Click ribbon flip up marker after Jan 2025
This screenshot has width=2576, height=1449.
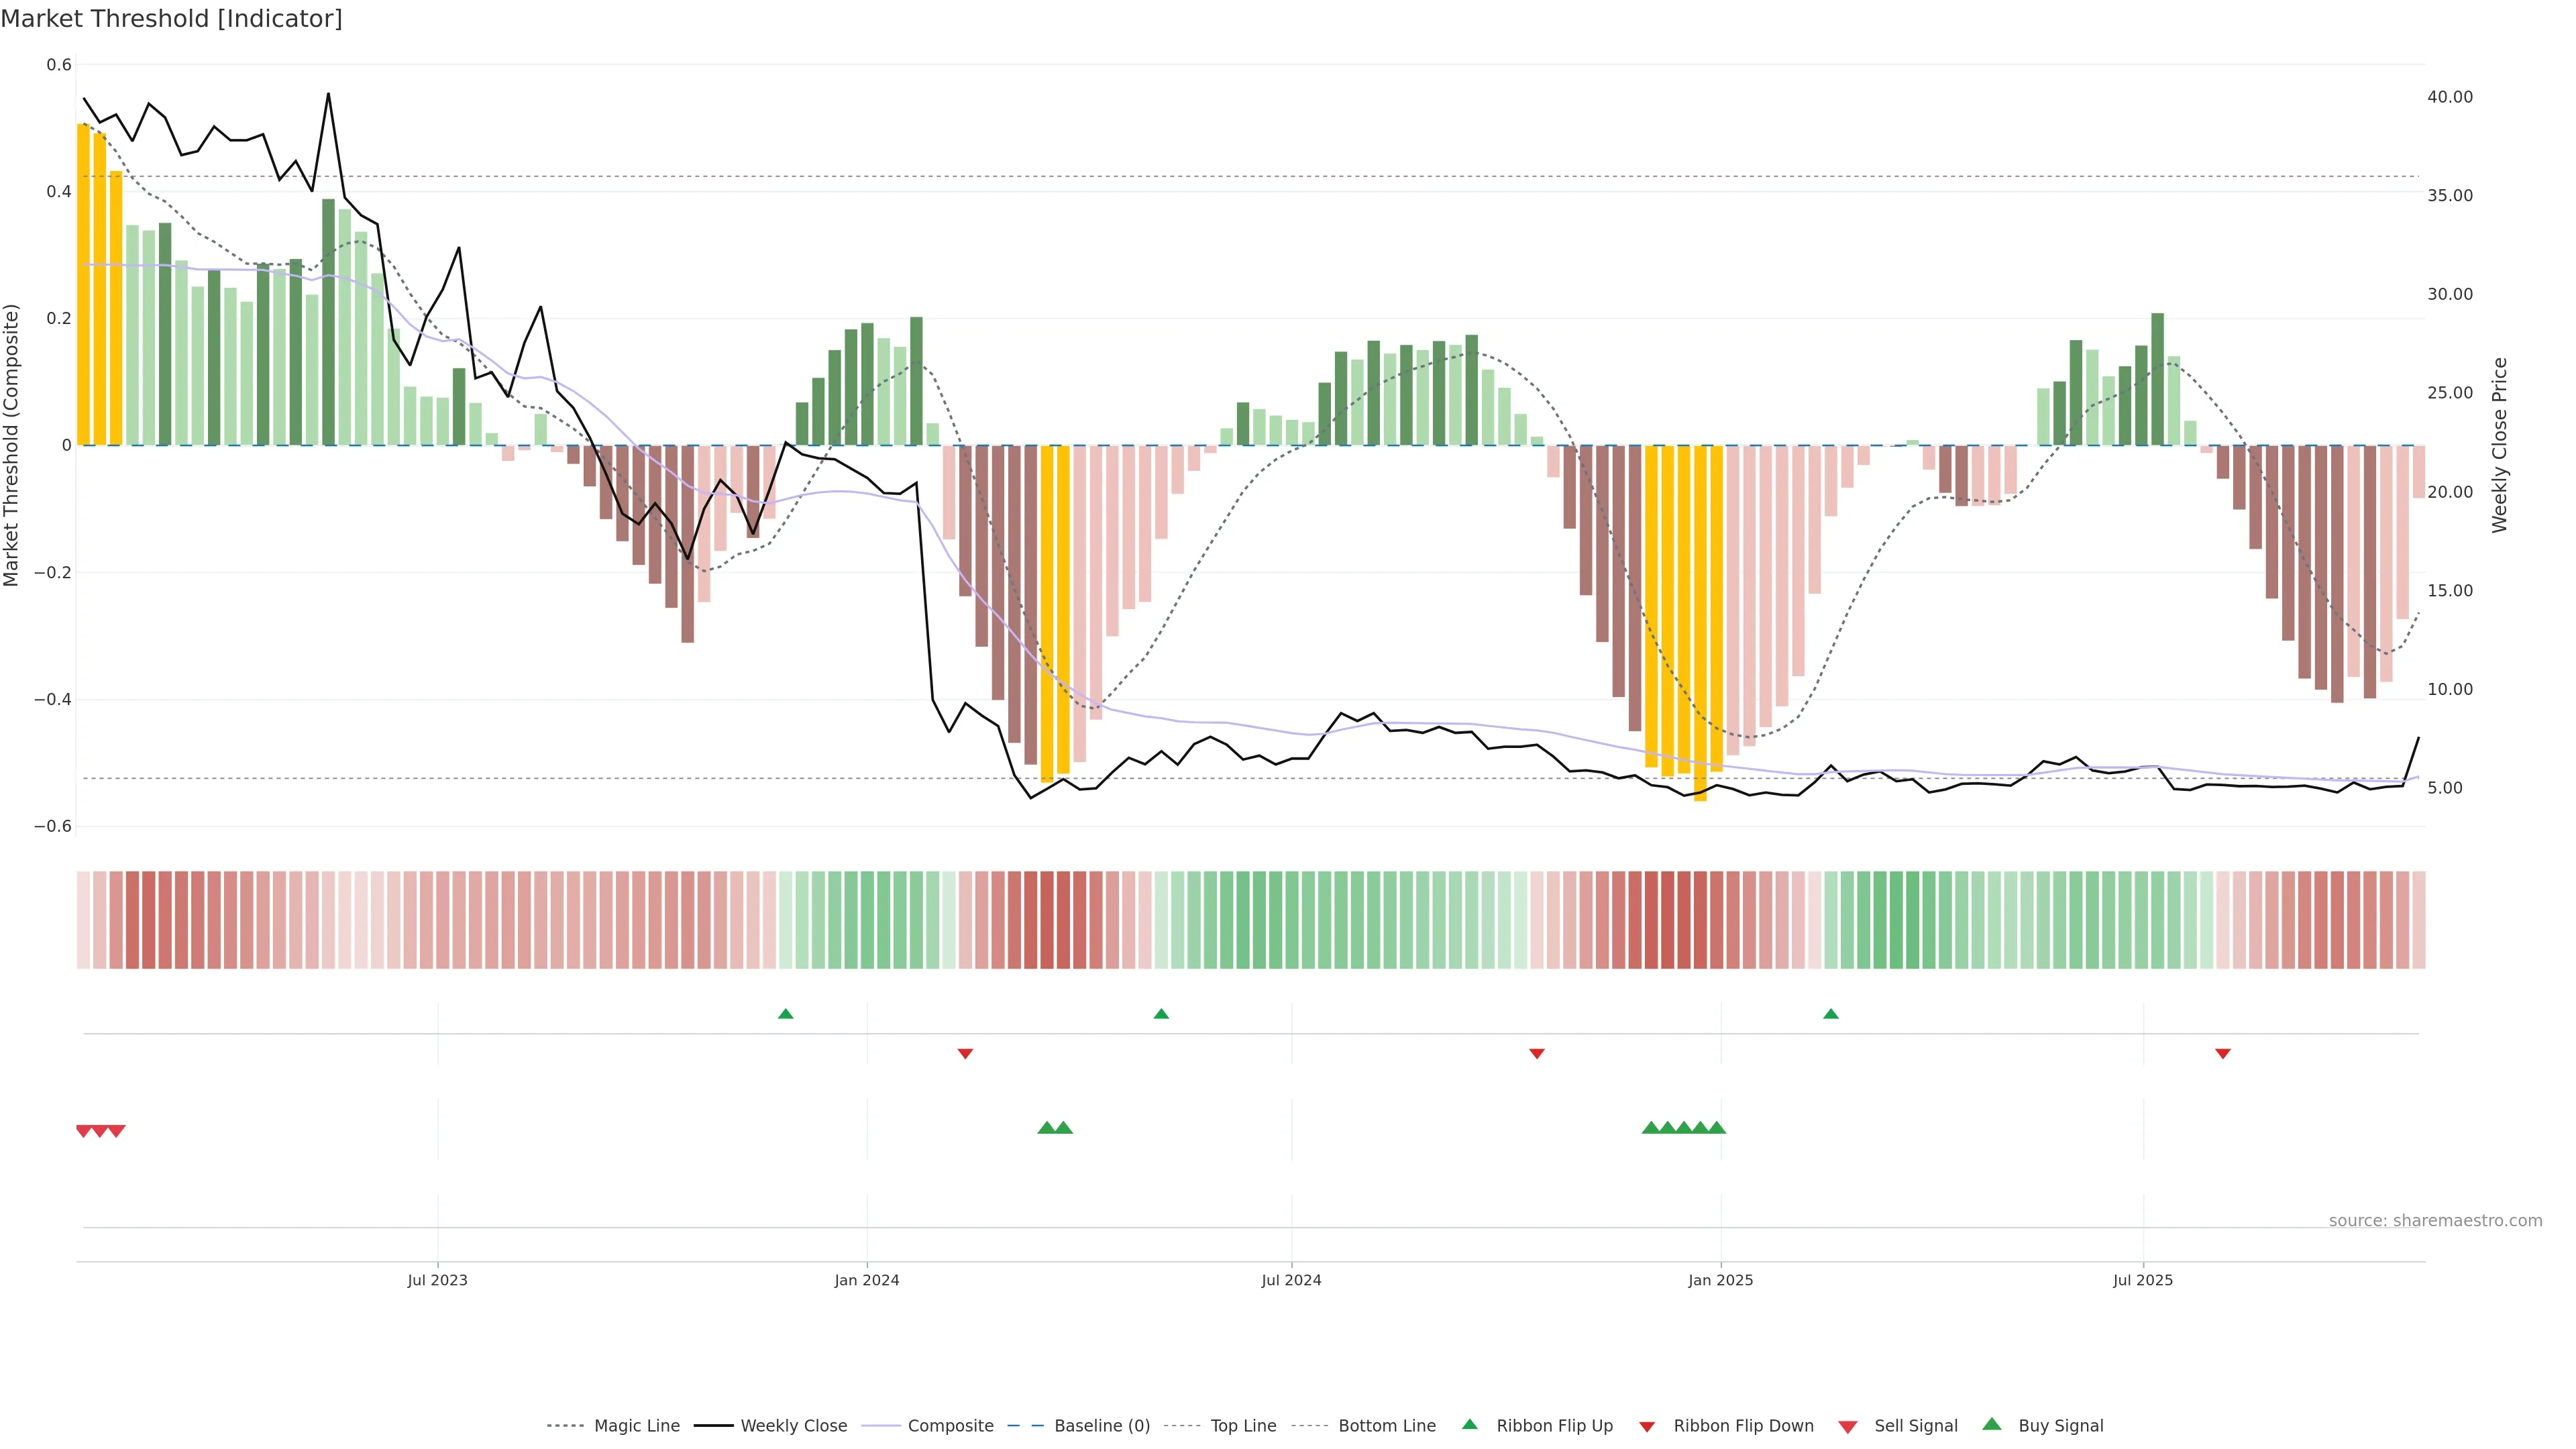click(x=1830, y=1014)
